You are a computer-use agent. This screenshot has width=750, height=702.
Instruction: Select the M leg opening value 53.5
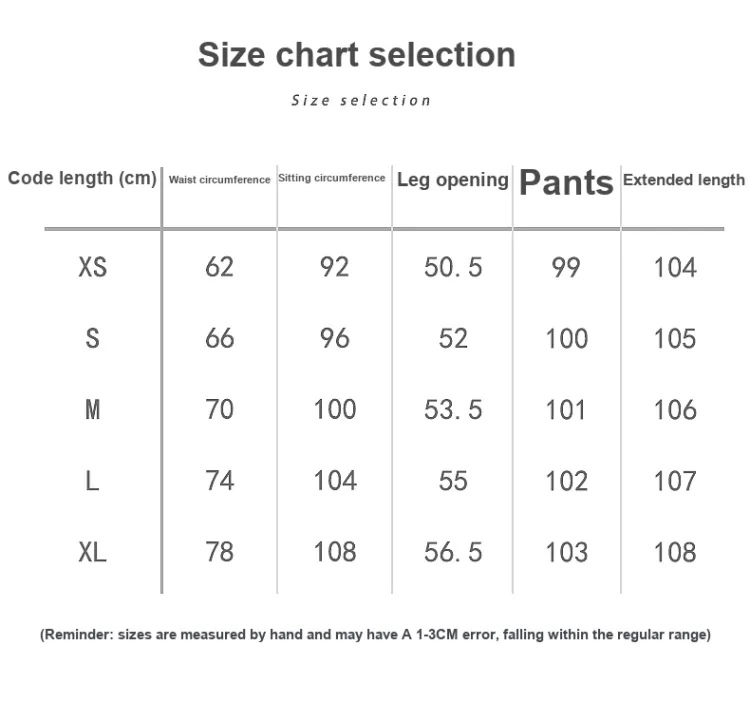tap(453, 410)
